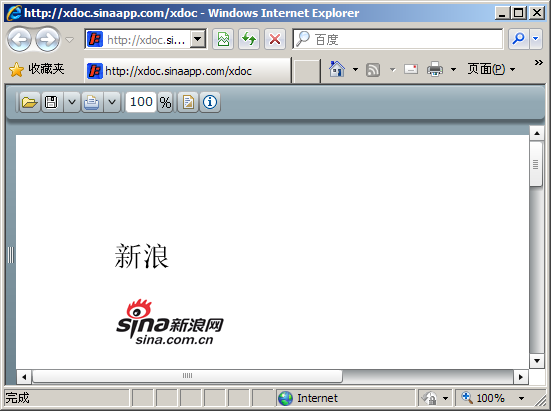
Task: Expand the XDoc save options arrow
Action: (72, 102)
